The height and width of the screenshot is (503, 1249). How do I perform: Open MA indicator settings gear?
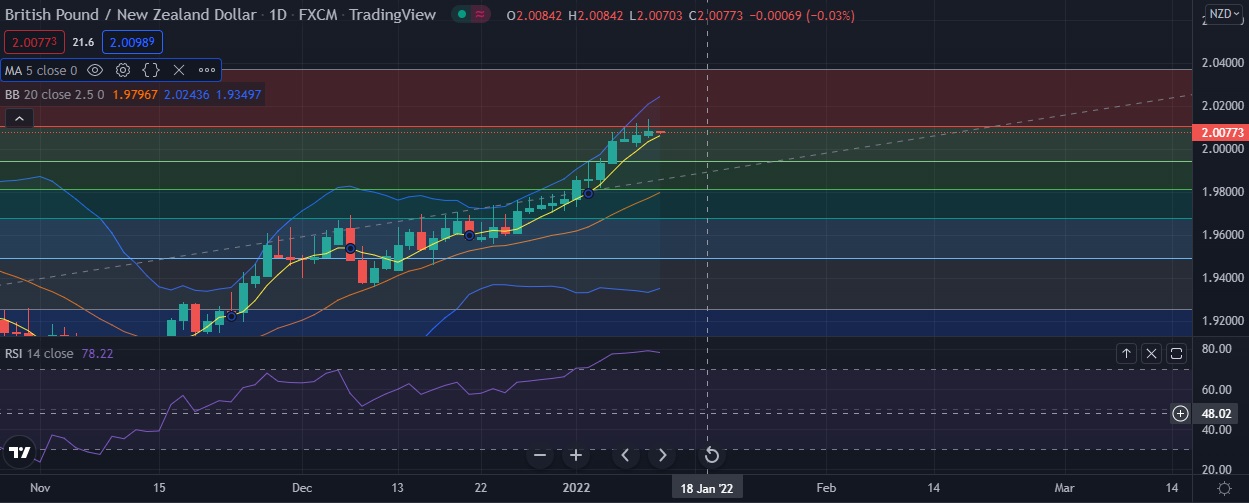coord(123,70)
